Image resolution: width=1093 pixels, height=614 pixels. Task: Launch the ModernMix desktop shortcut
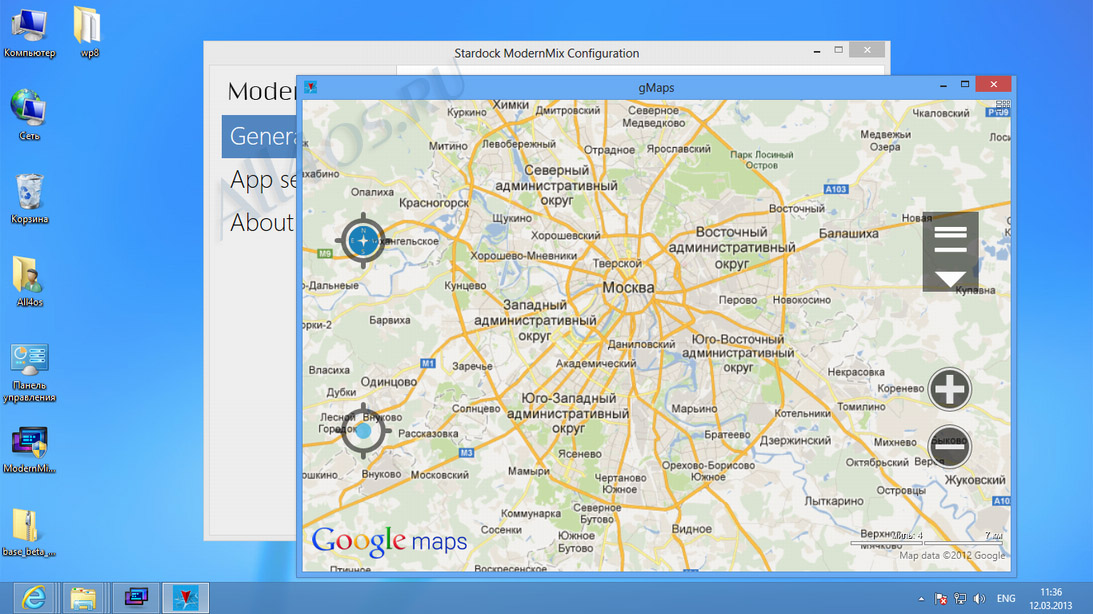29,450
